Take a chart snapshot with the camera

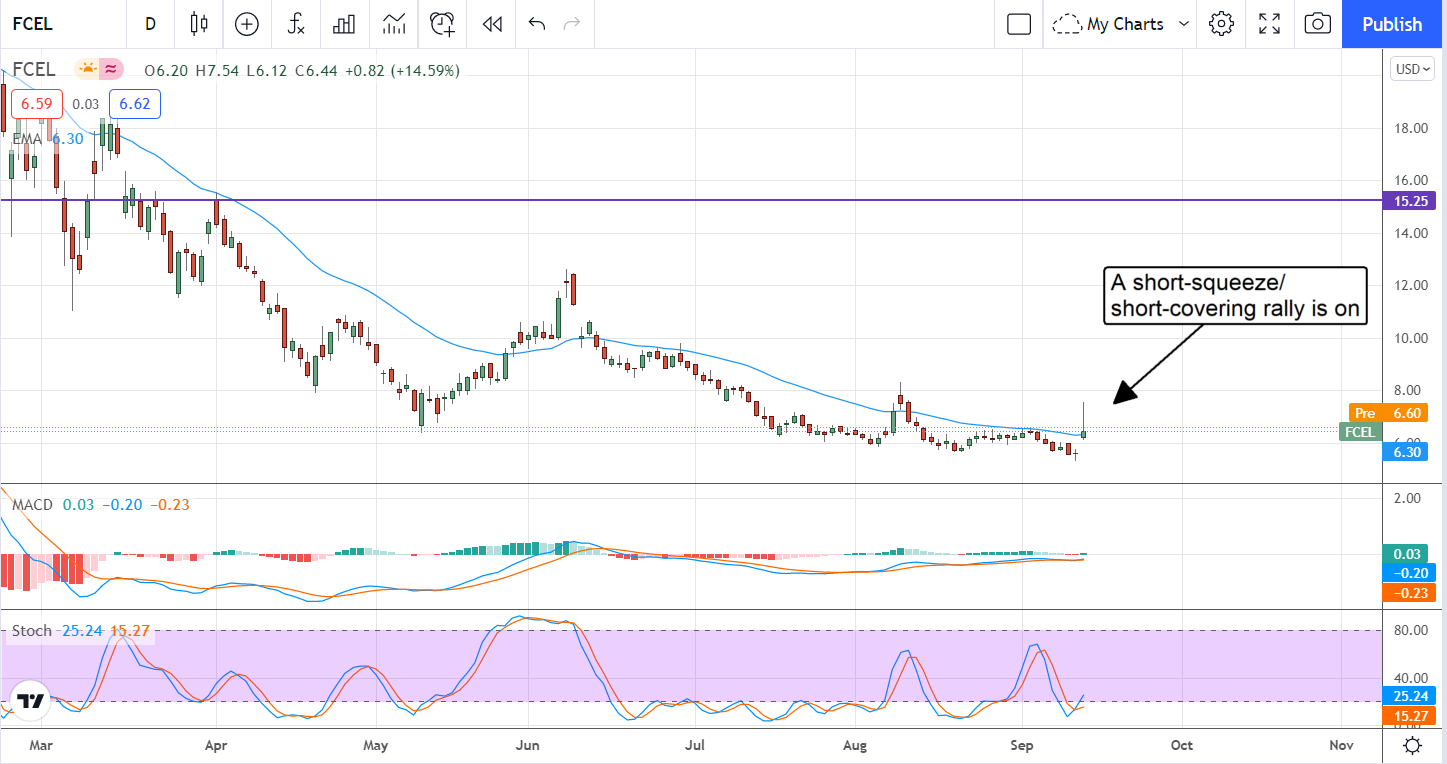tap(1318, 24)
